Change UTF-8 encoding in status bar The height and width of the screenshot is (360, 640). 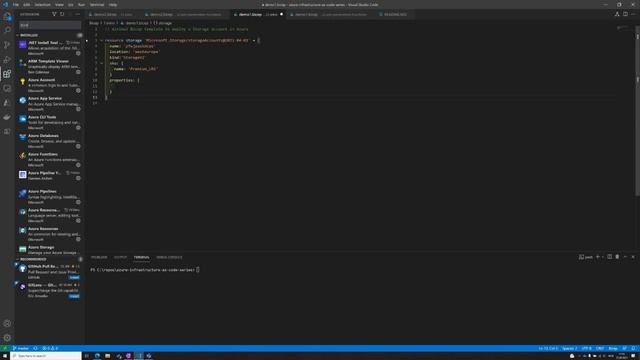[x=587, y=349]
